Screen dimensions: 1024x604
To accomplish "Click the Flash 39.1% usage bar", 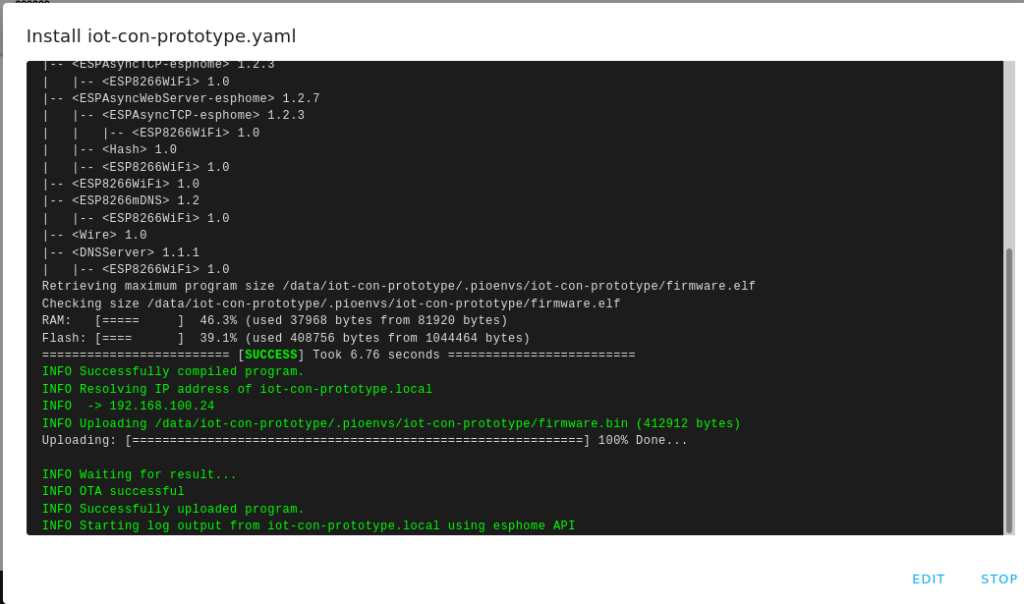I will 139,338.
